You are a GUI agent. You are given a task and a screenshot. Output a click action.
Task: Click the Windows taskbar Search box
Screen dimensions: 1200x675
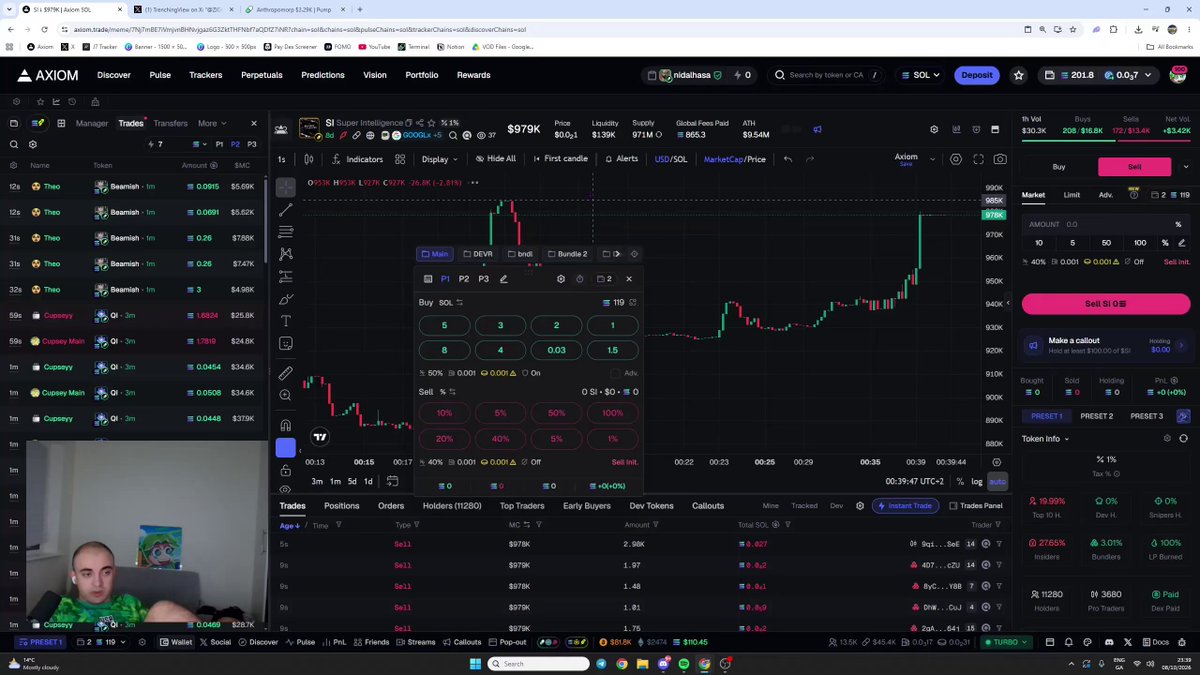point(540,664)
